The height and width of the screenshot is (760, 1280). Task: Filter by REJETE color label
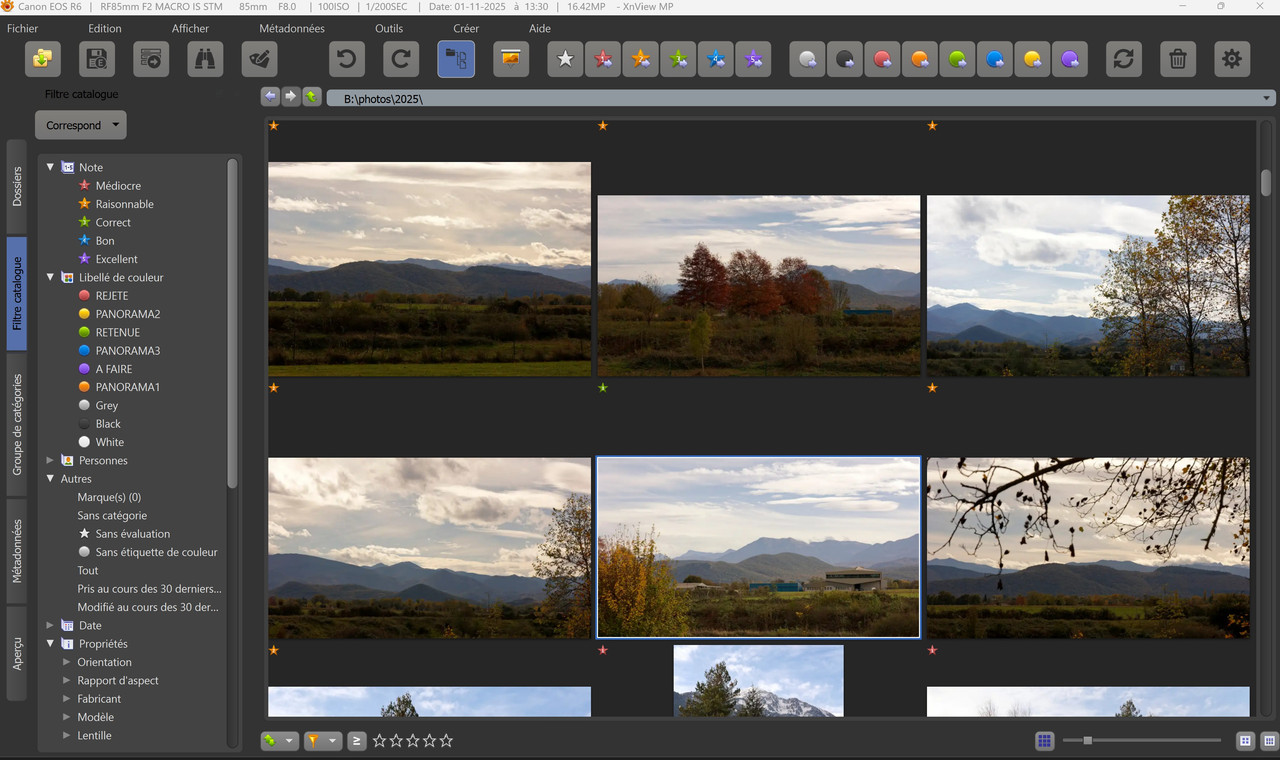tap(112, 296)
